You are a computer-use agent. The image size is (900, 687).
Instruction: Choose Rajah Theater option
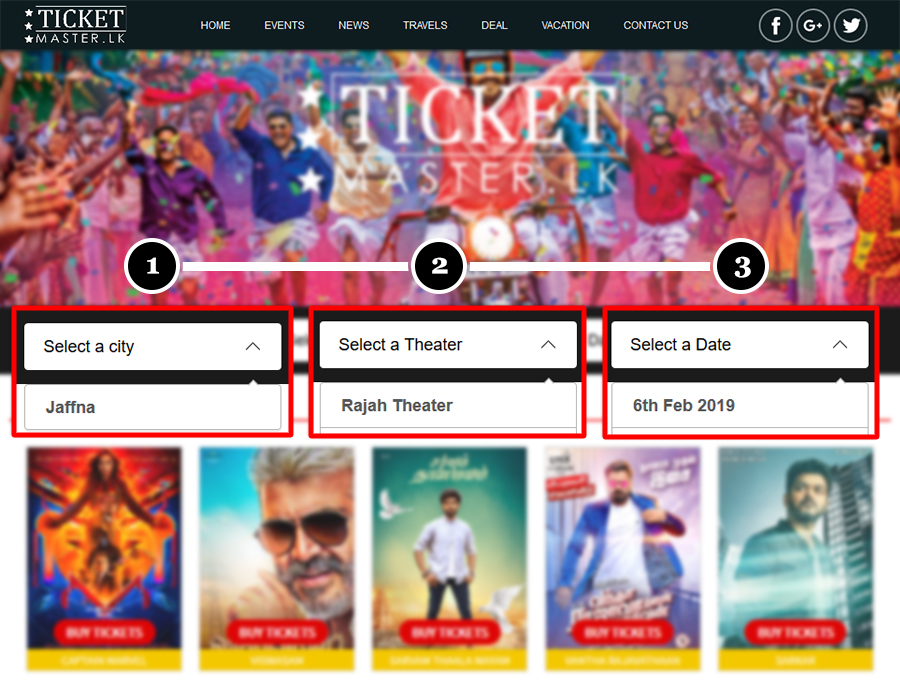pos(448,405)
